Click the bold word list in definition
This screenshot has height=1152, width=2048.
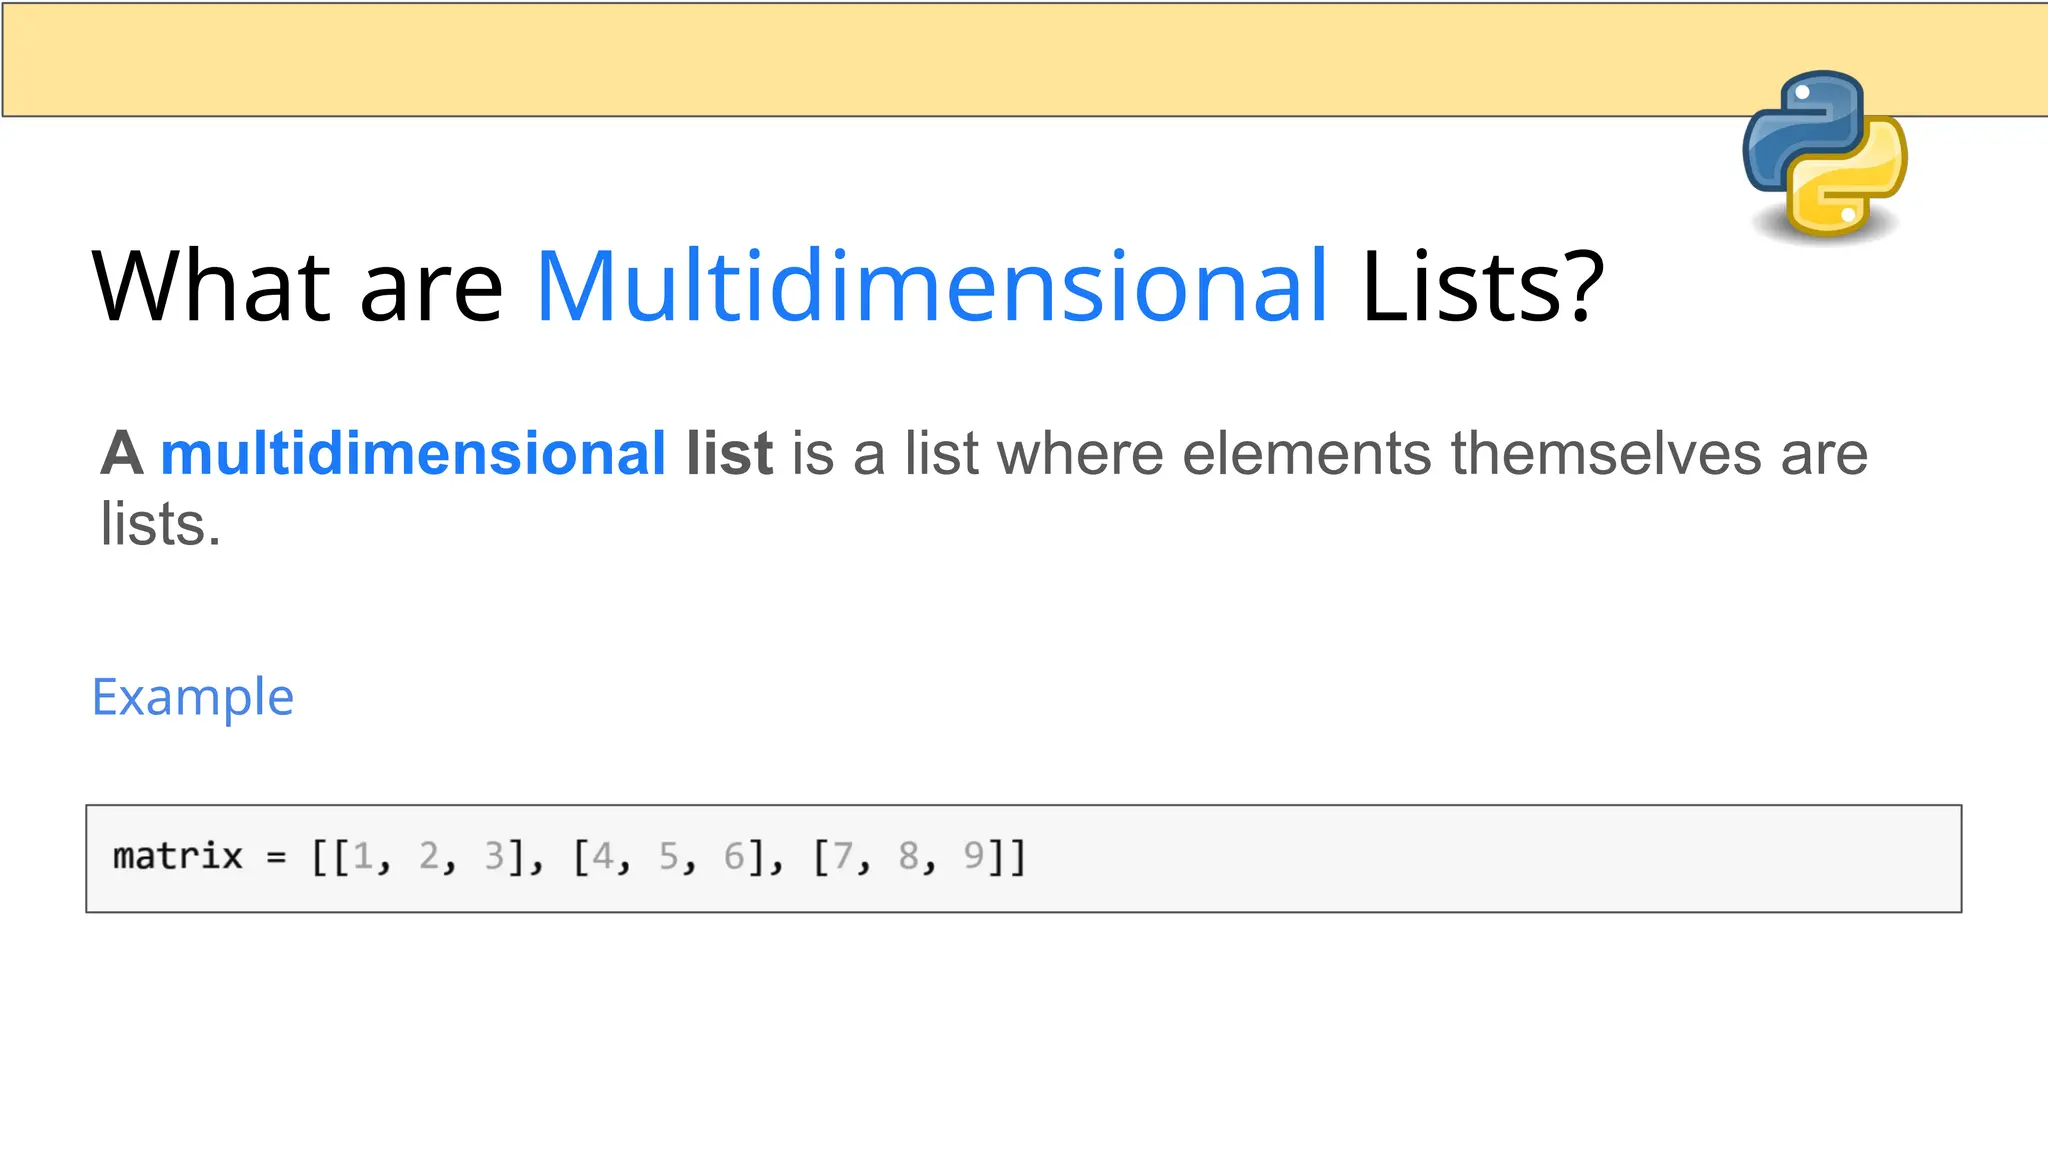pyautogui.click(x=729, y=453)
